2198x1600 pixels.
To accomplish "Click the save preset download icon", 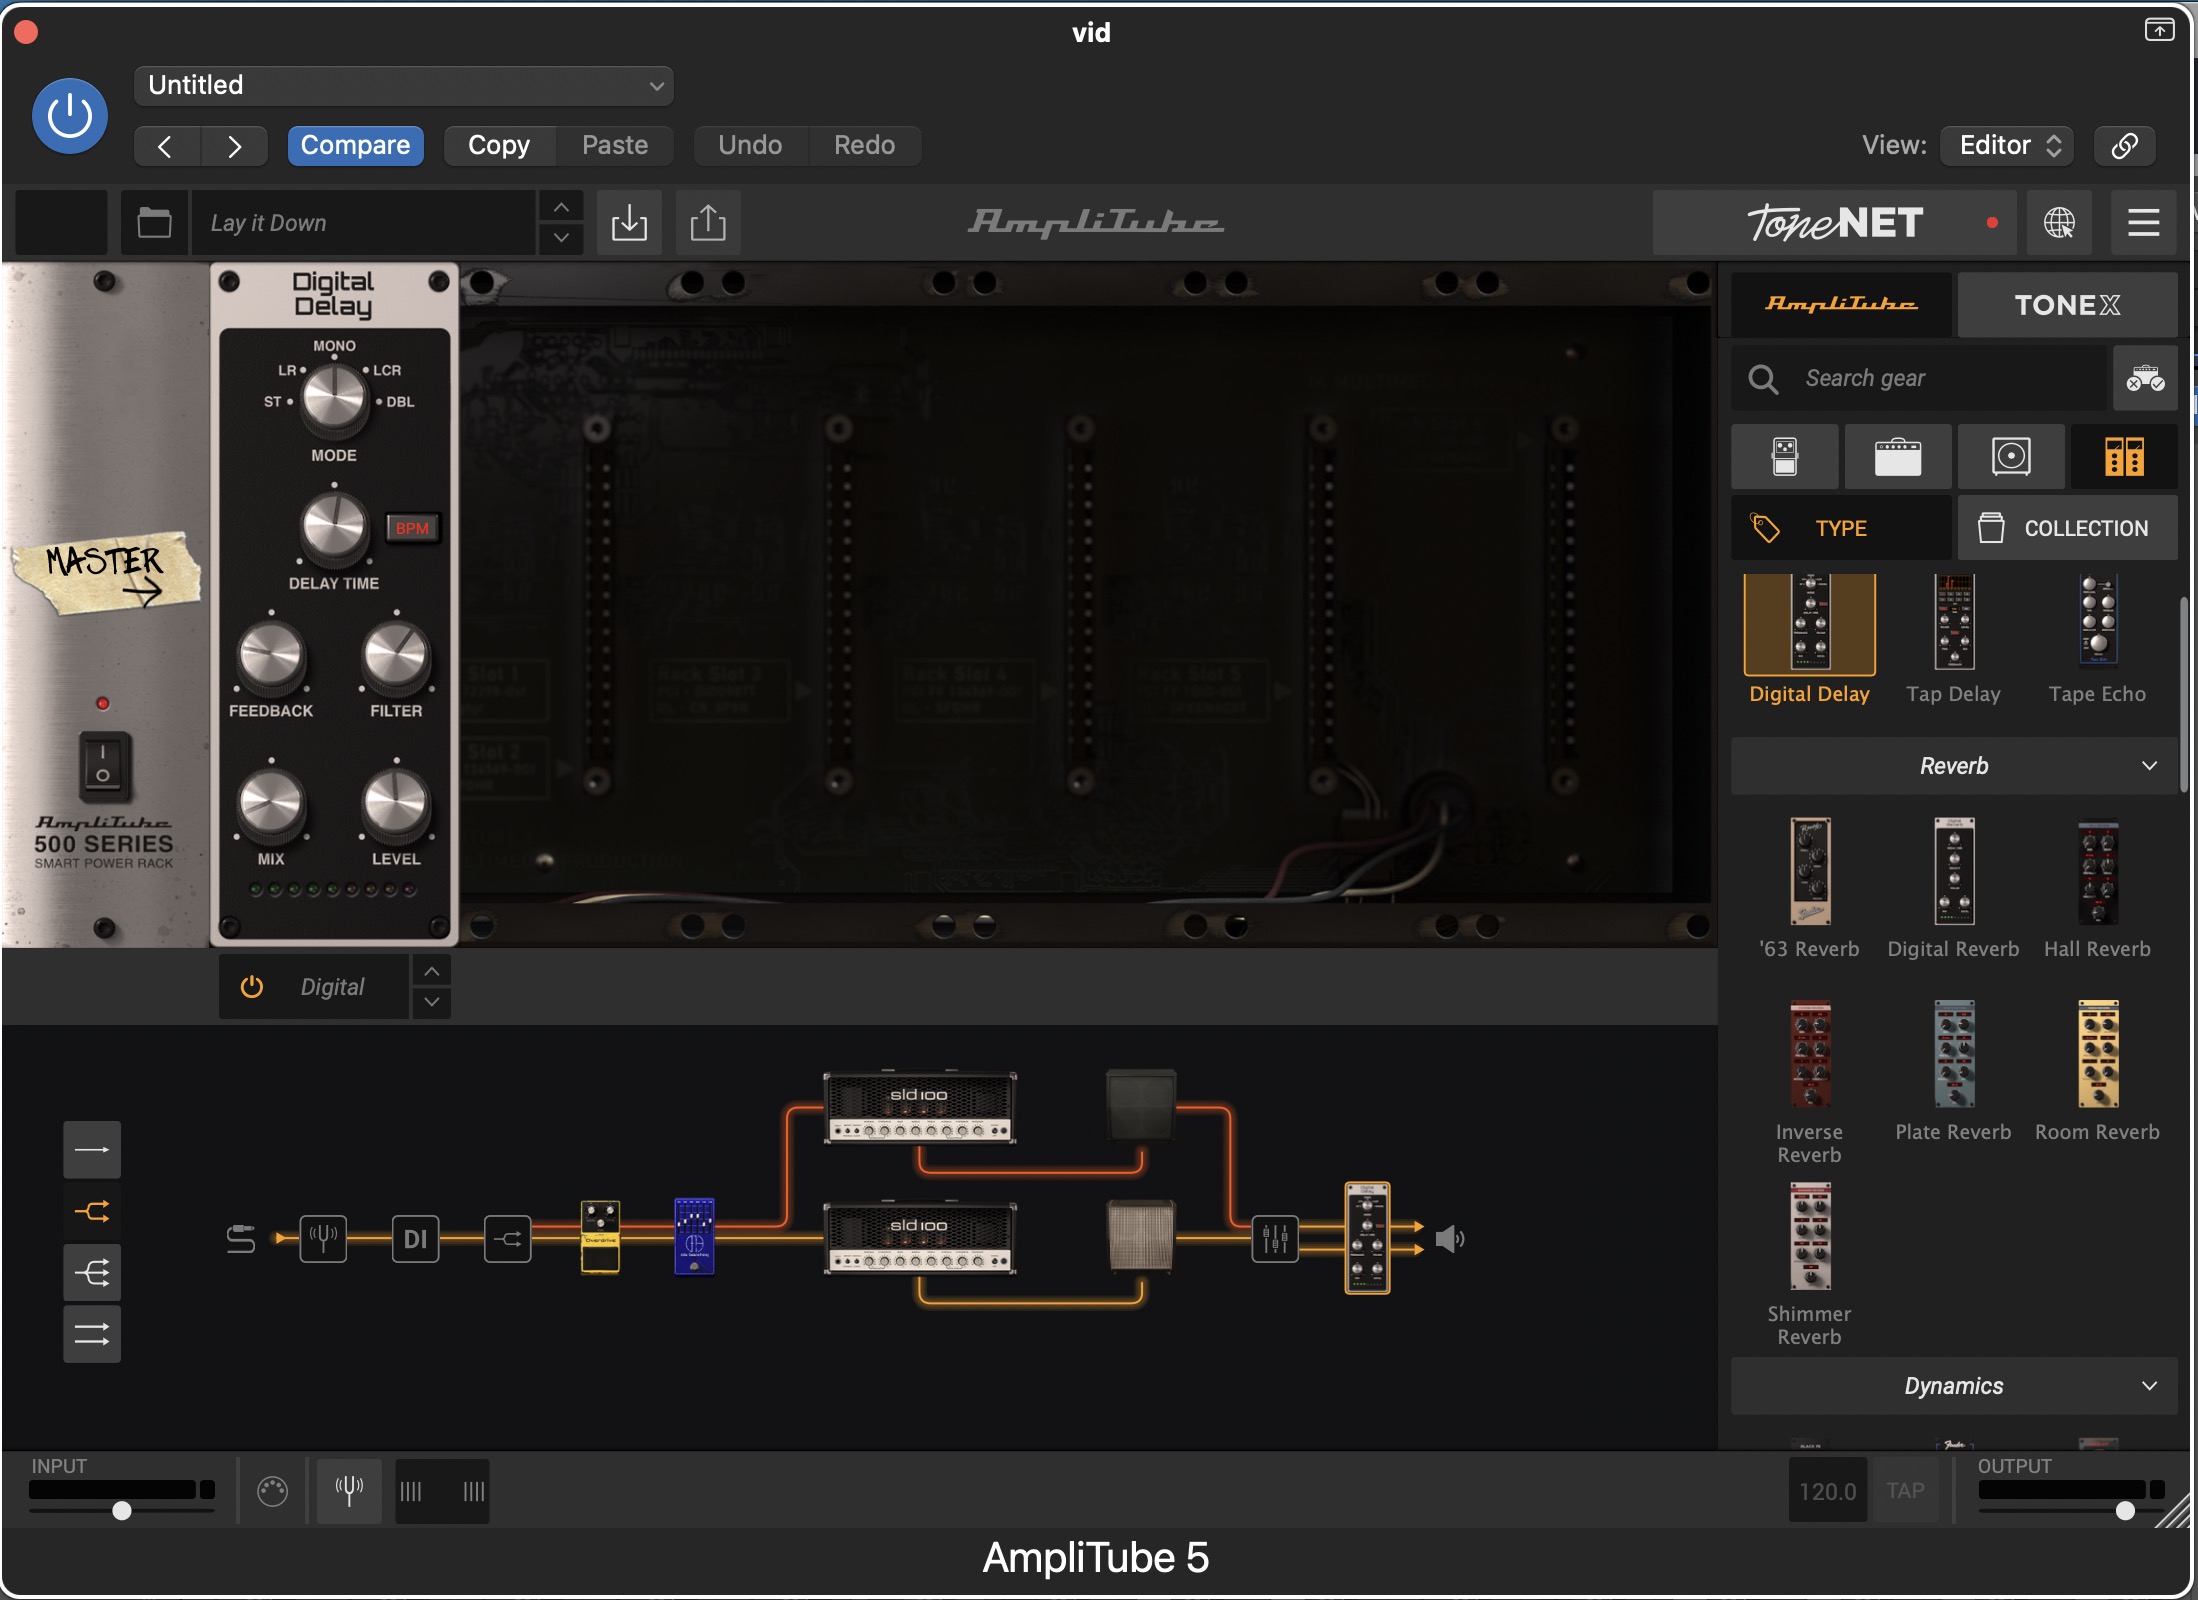I will [629, 222].
